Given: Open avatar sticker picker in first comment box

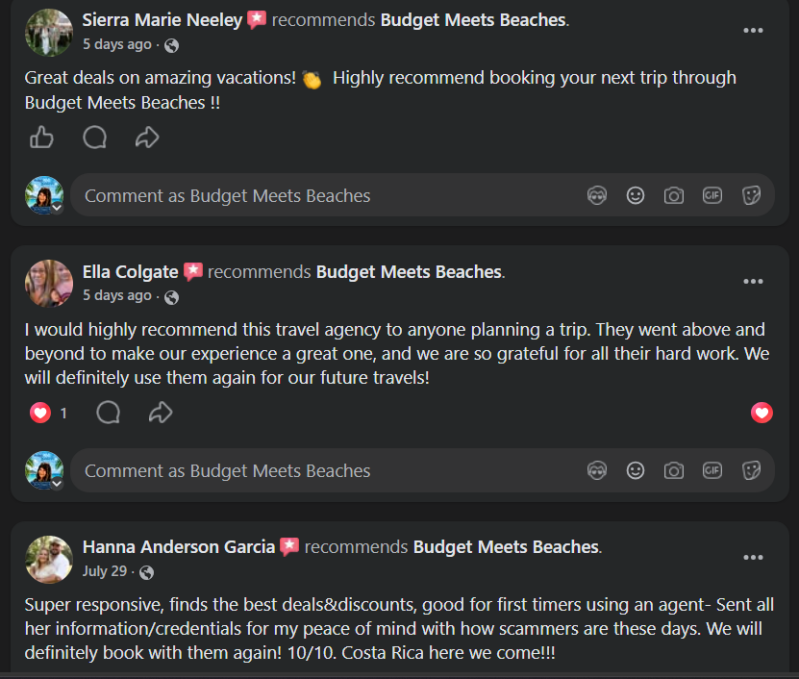Looking at the screenshot, I should (597, 195).
